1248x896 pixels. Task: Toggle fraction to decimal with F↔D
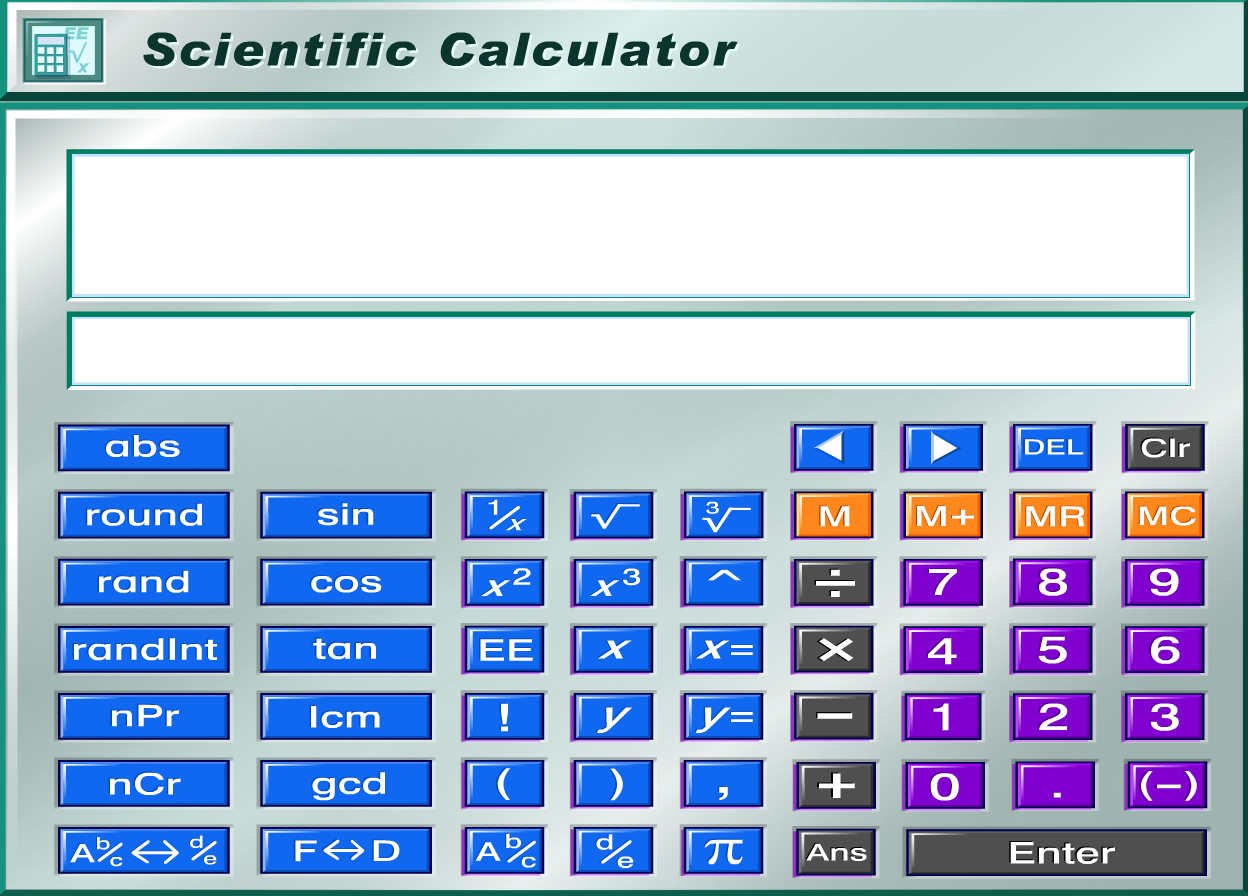point(345,851)
